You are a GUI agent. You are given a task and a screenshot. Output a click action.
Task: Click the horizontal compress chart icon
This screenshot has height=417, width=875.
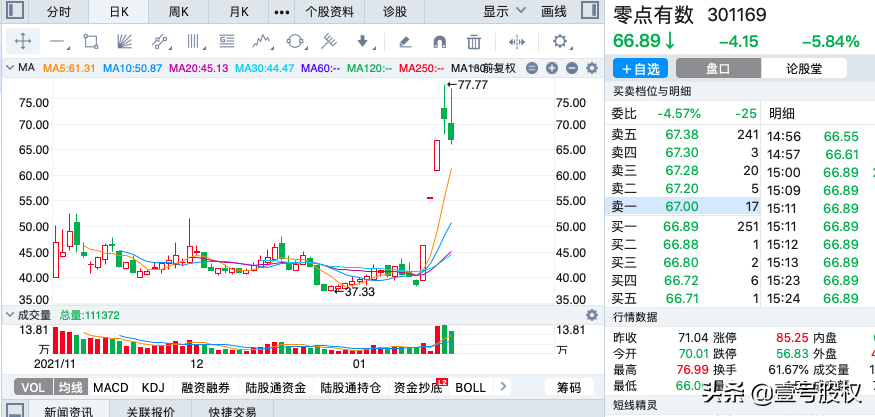tap(517, 41)
